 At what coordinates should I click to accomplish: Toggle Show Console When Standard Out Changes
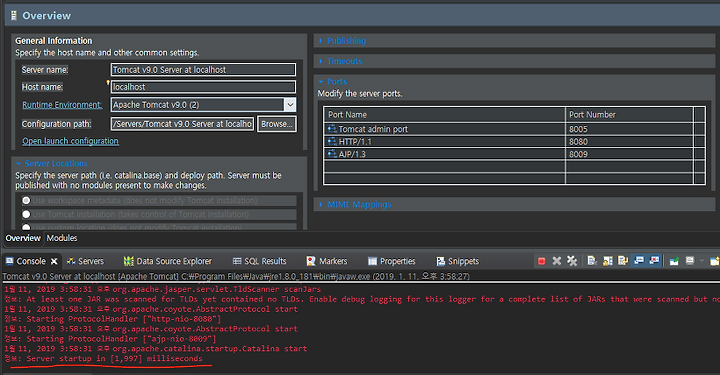coord(639,260)
